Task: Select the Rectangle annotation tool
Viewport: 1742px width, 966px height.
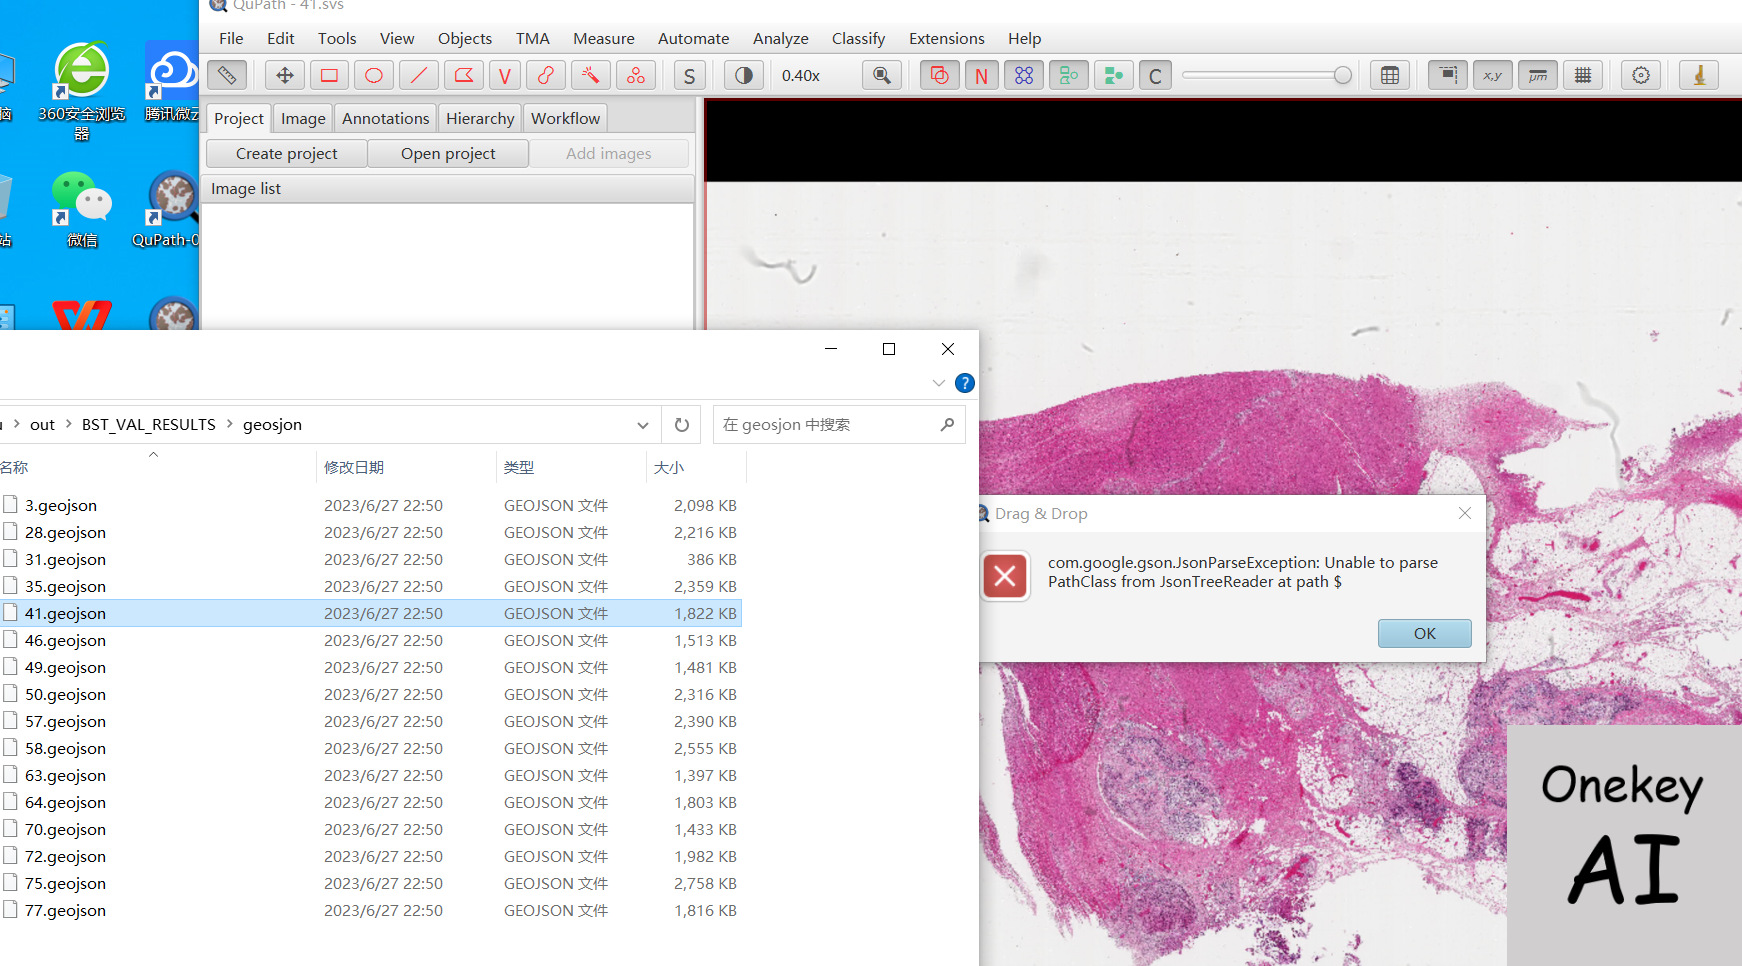Action: coord(329,75)
